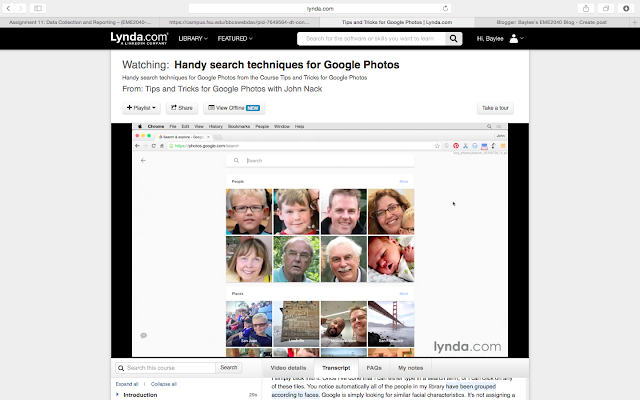Screen dimensions: 640x400
Task: Go back with Safari back arrow
Action: pos(8,8)
